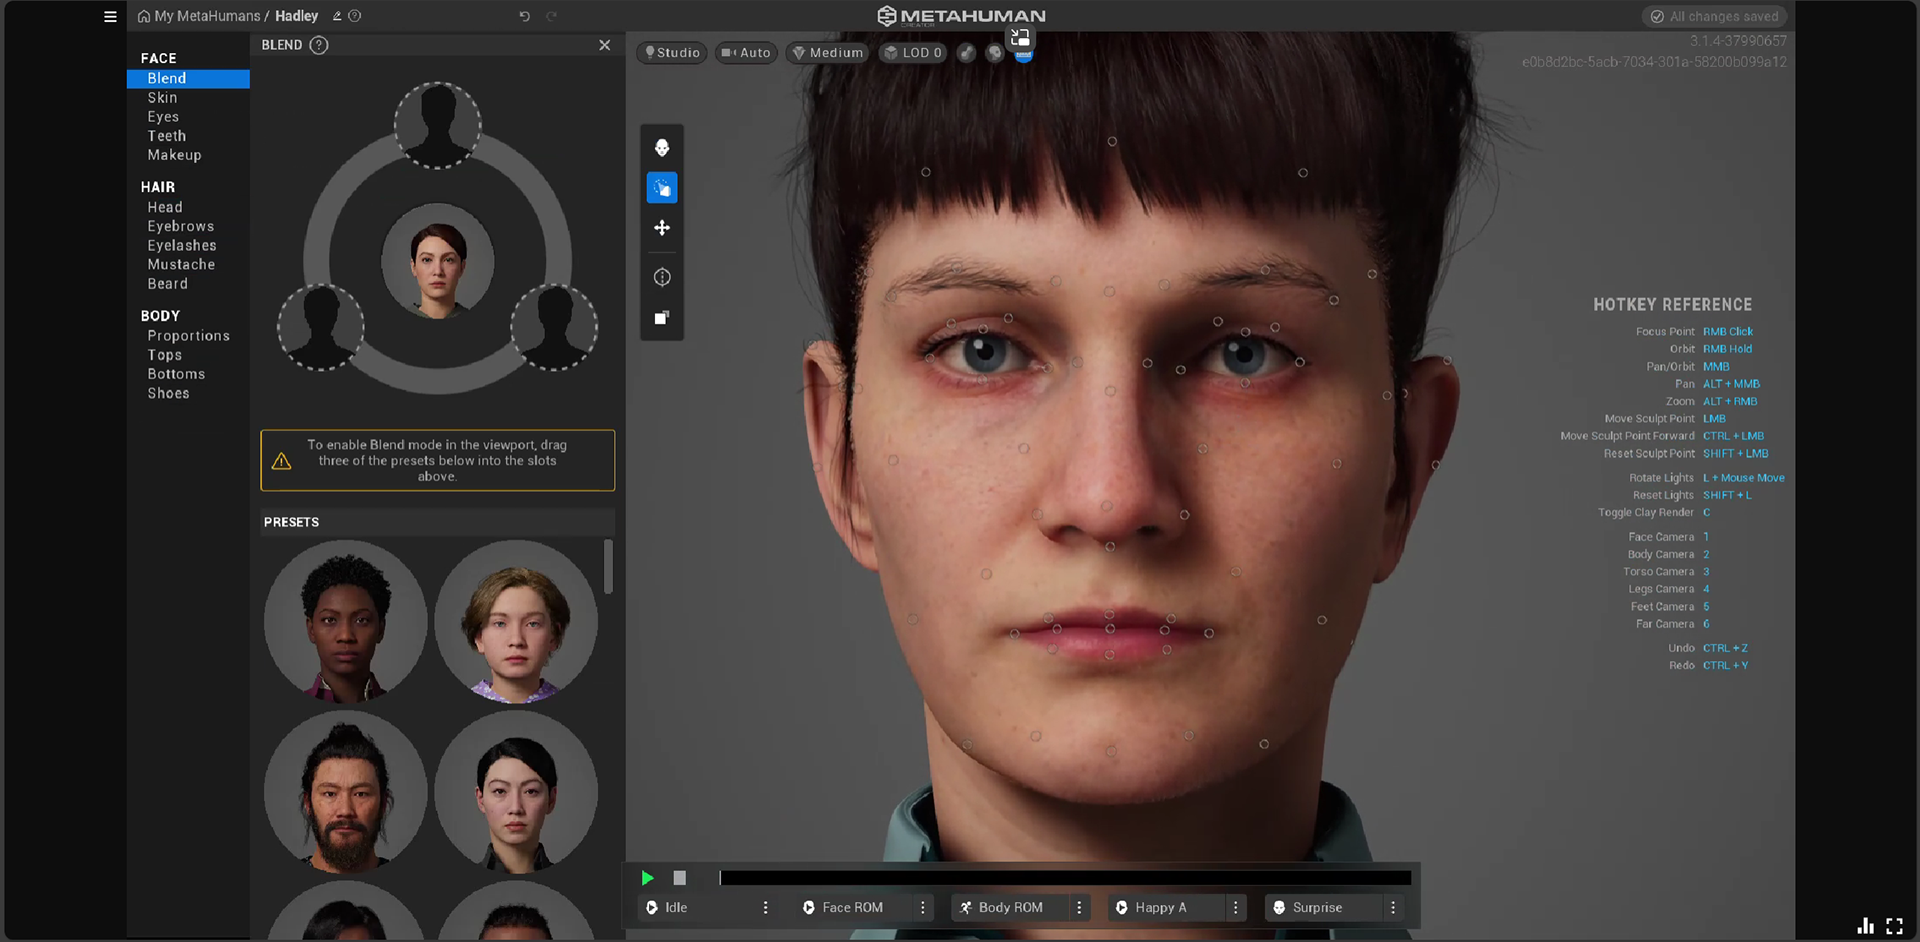Click the center Hadley portrait in blend circle
The height and width of the screenshot is (942, 1920).
click(x=438, y=262)
